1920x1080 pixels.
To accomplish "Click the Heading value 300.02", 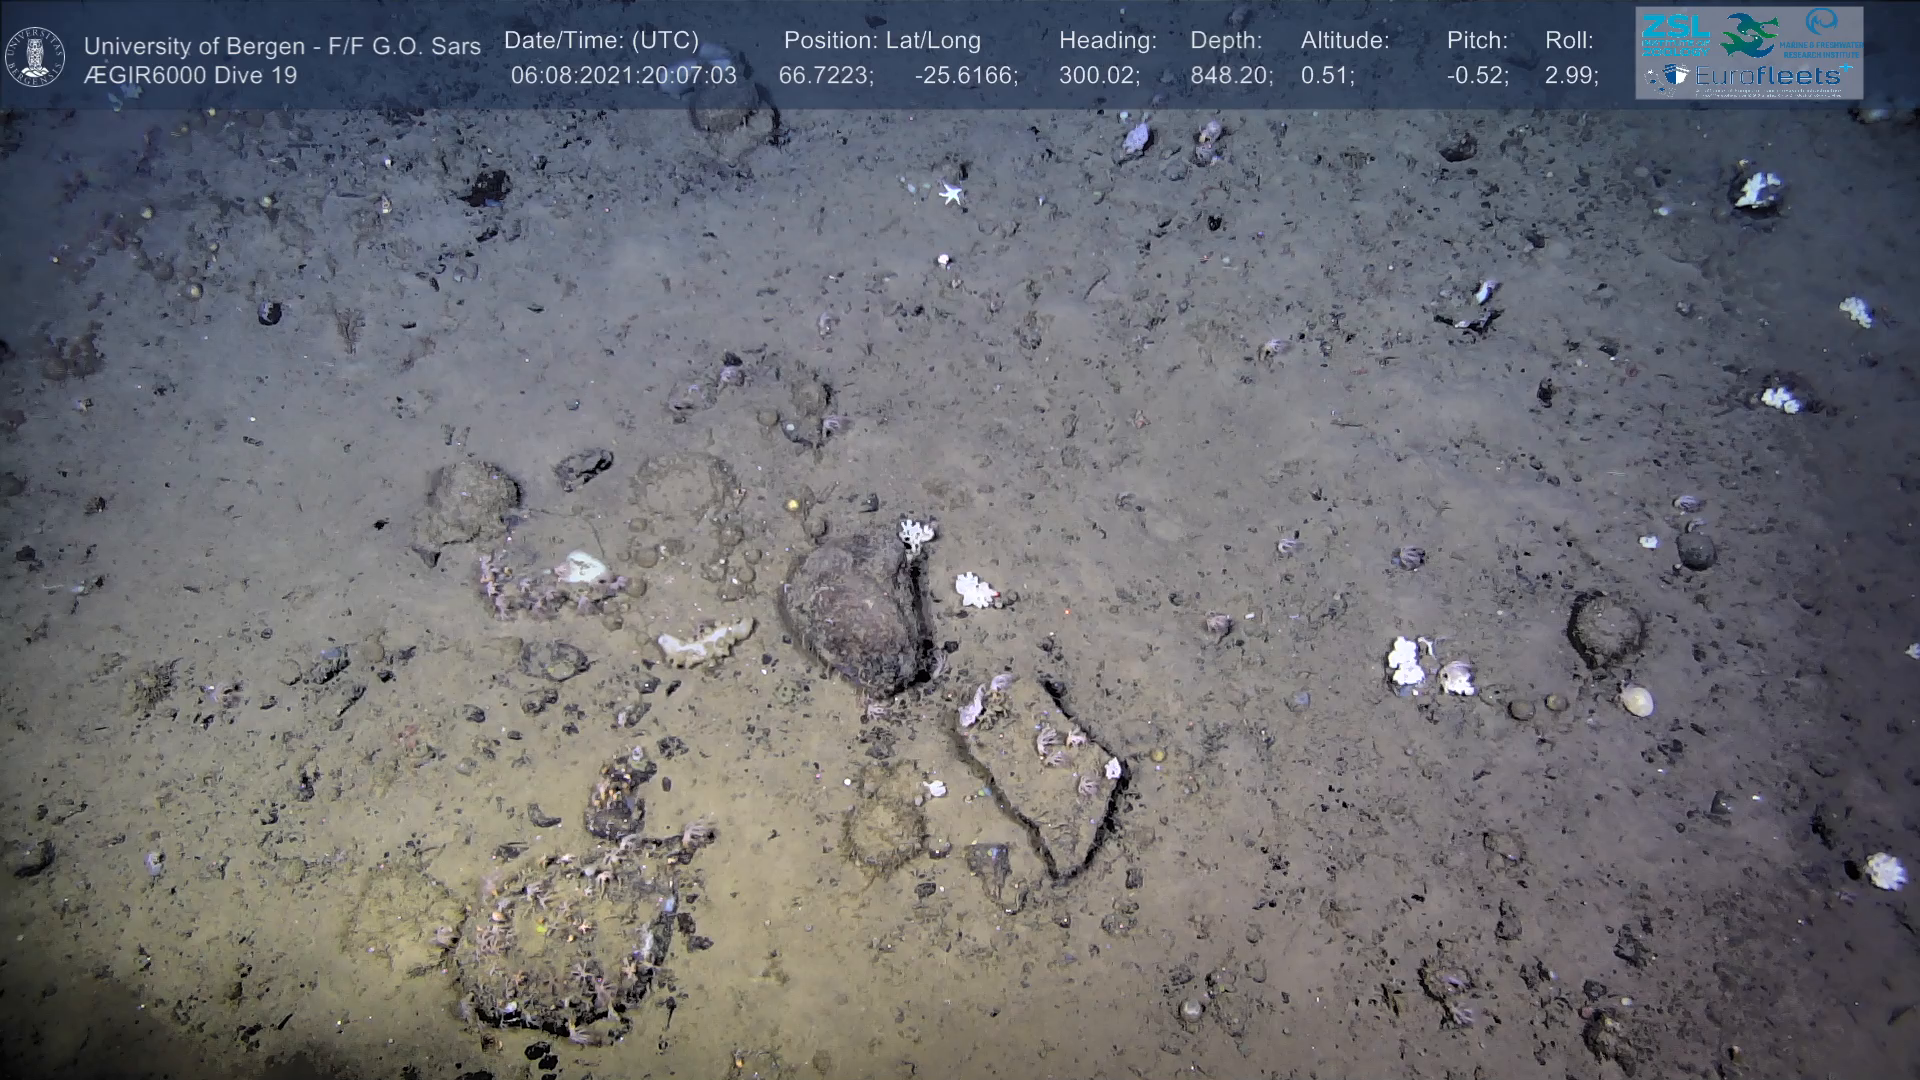I will 1099,76.
